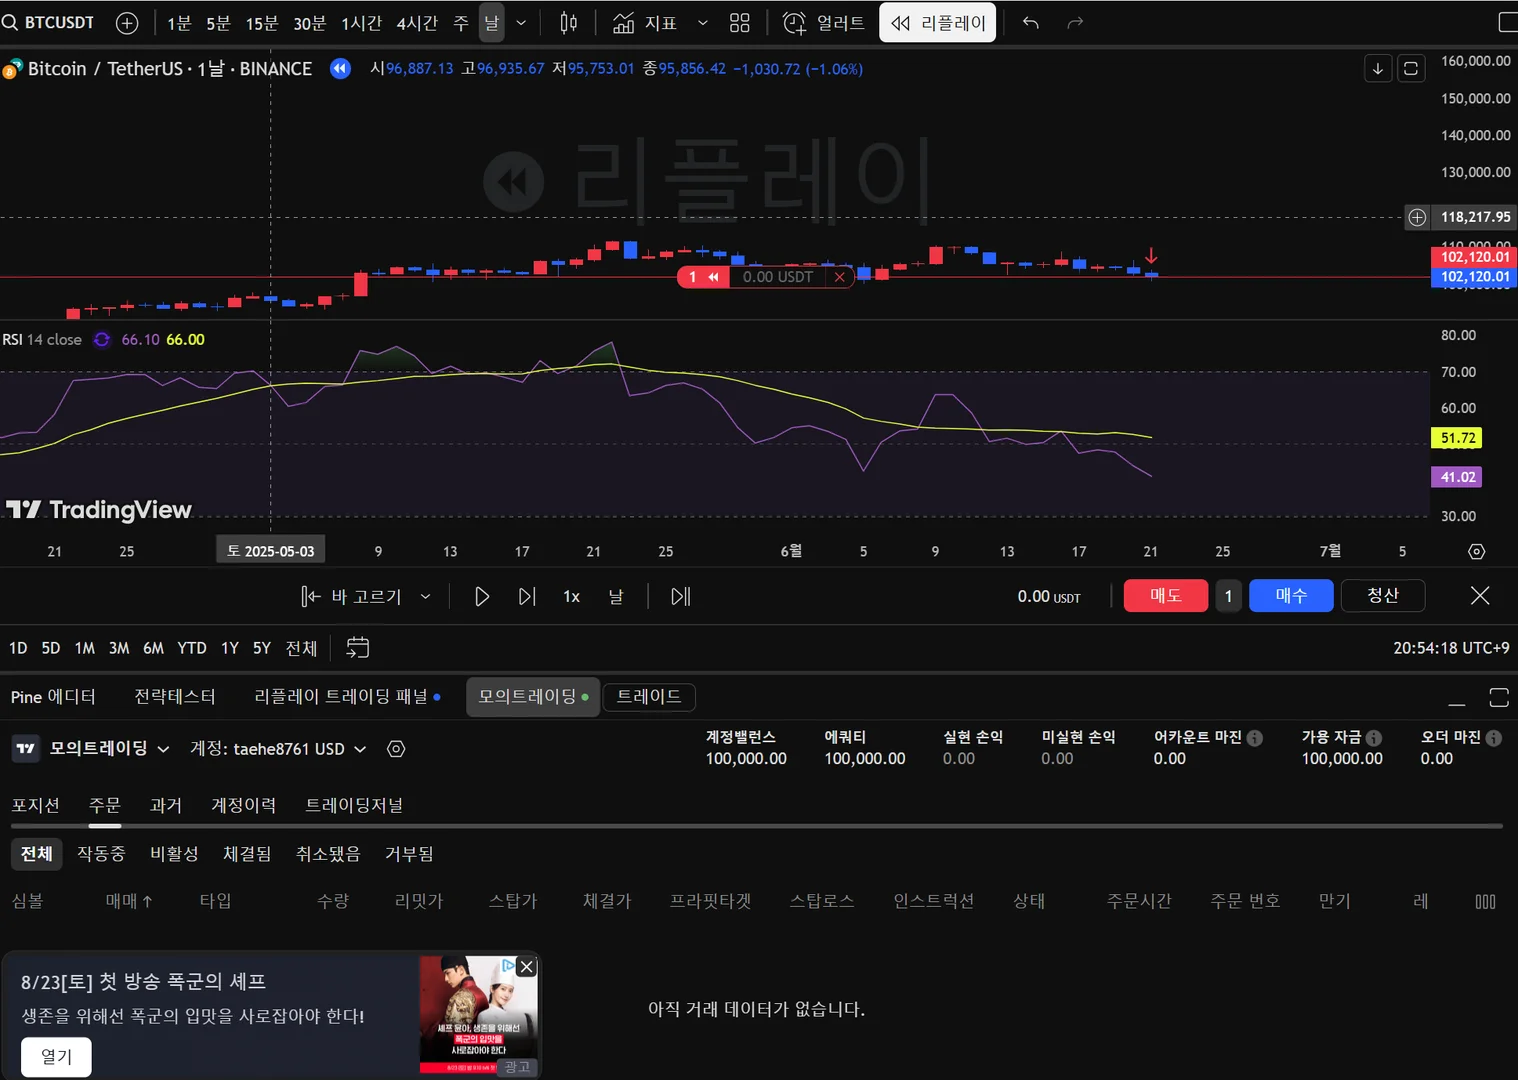Click the undo arrow in top toolbar
This screenshot has width=1518, height=1080.
coord(1031,22)
